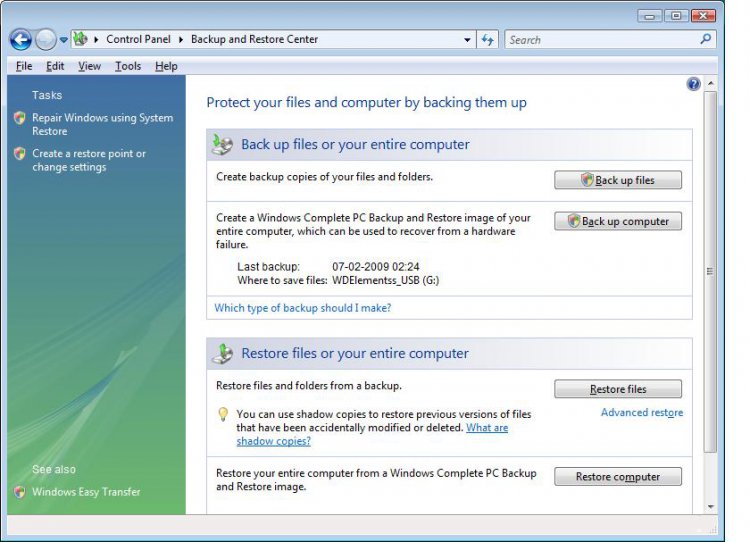This screenshot has width=750, height=542.
Task: Open the What are shadow copies link
Action: (372, 434)
